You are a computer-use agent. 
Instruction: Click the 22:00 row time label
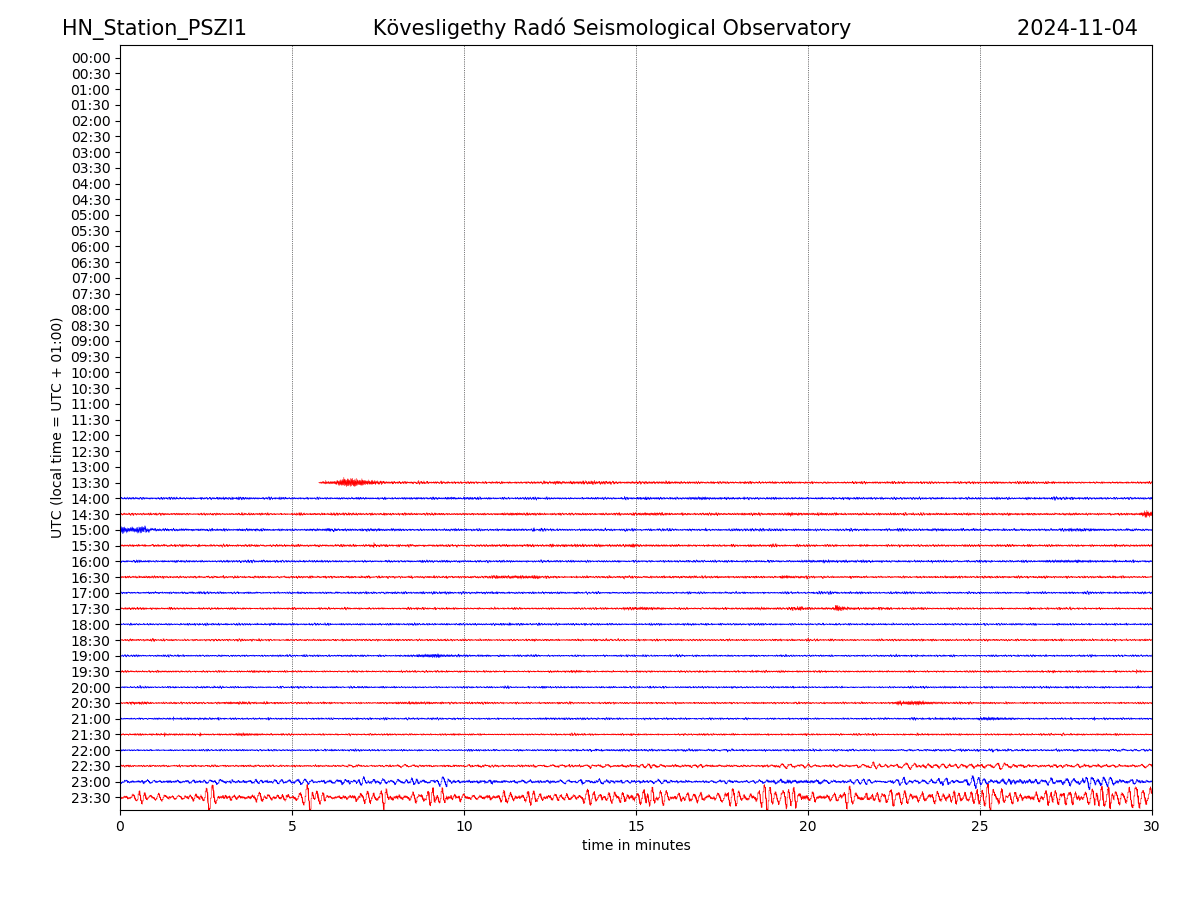(90, 751)
